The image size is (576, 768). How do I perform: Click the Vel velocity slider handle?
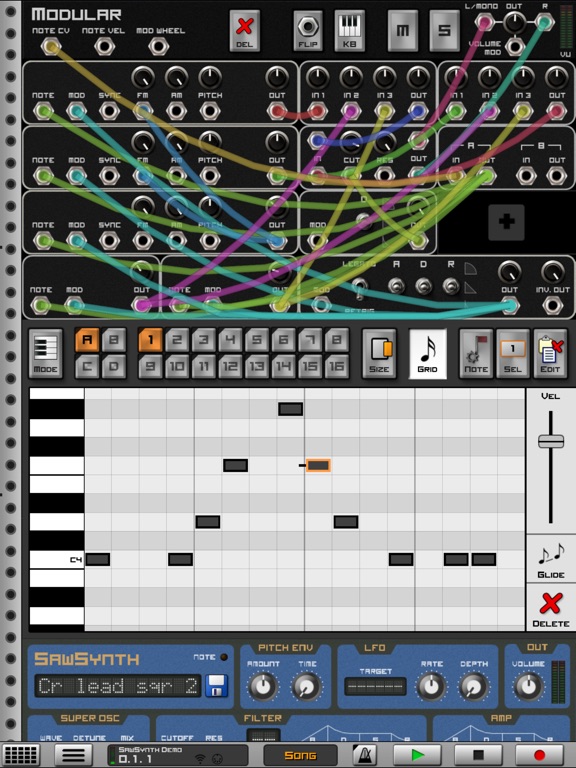click(551, 441)
